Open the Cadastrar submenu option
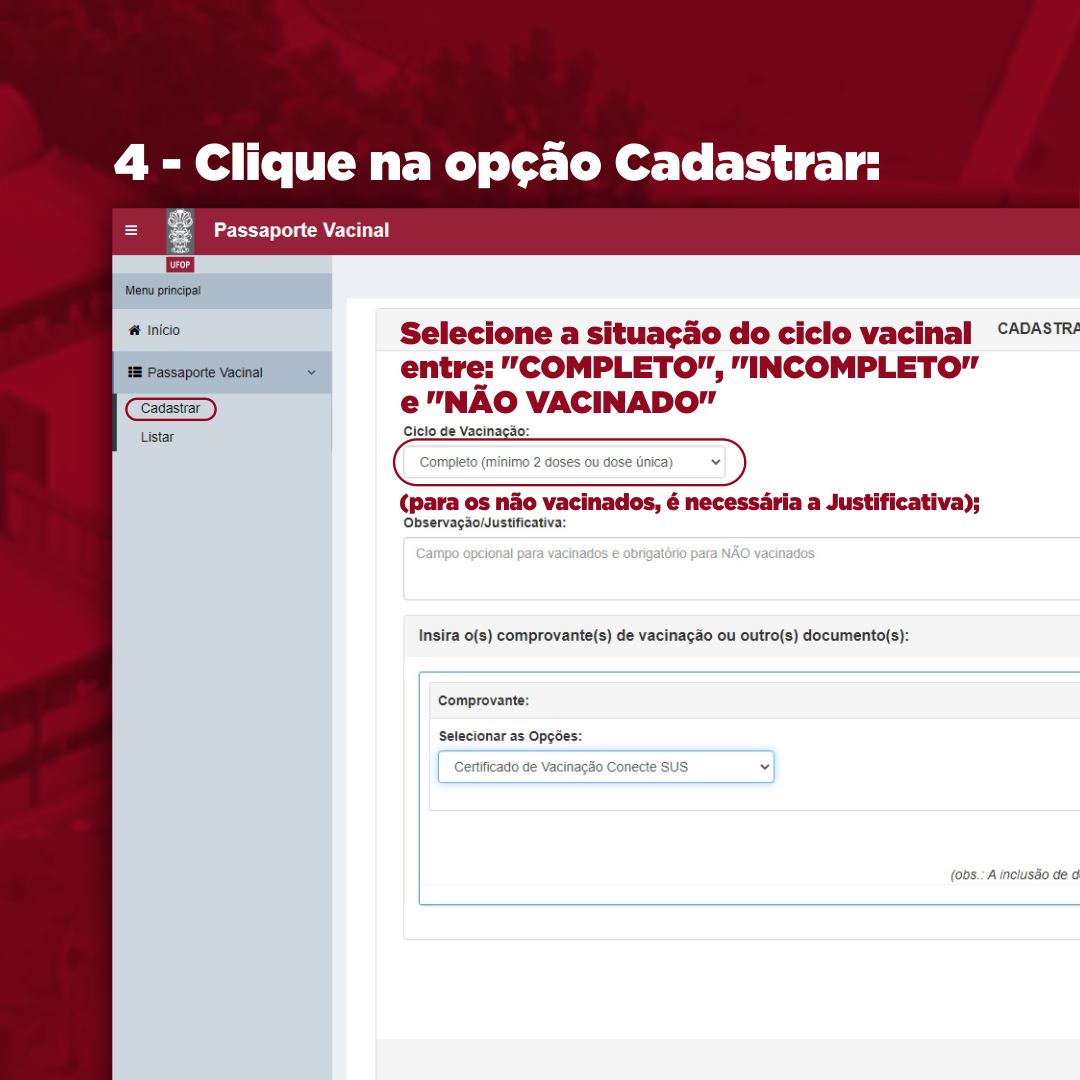The height and width of the screenshot is (1080, 1080). click(x=171, y=408)
